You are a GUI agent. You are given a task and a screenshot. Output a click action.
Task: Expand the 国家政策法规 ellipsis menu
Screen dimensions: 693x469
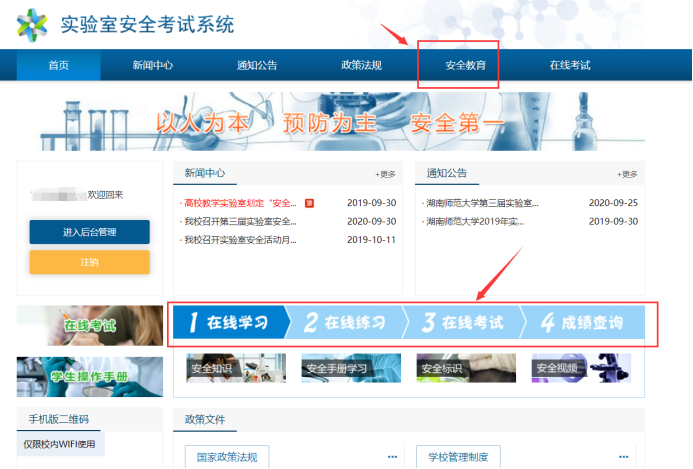393,458
